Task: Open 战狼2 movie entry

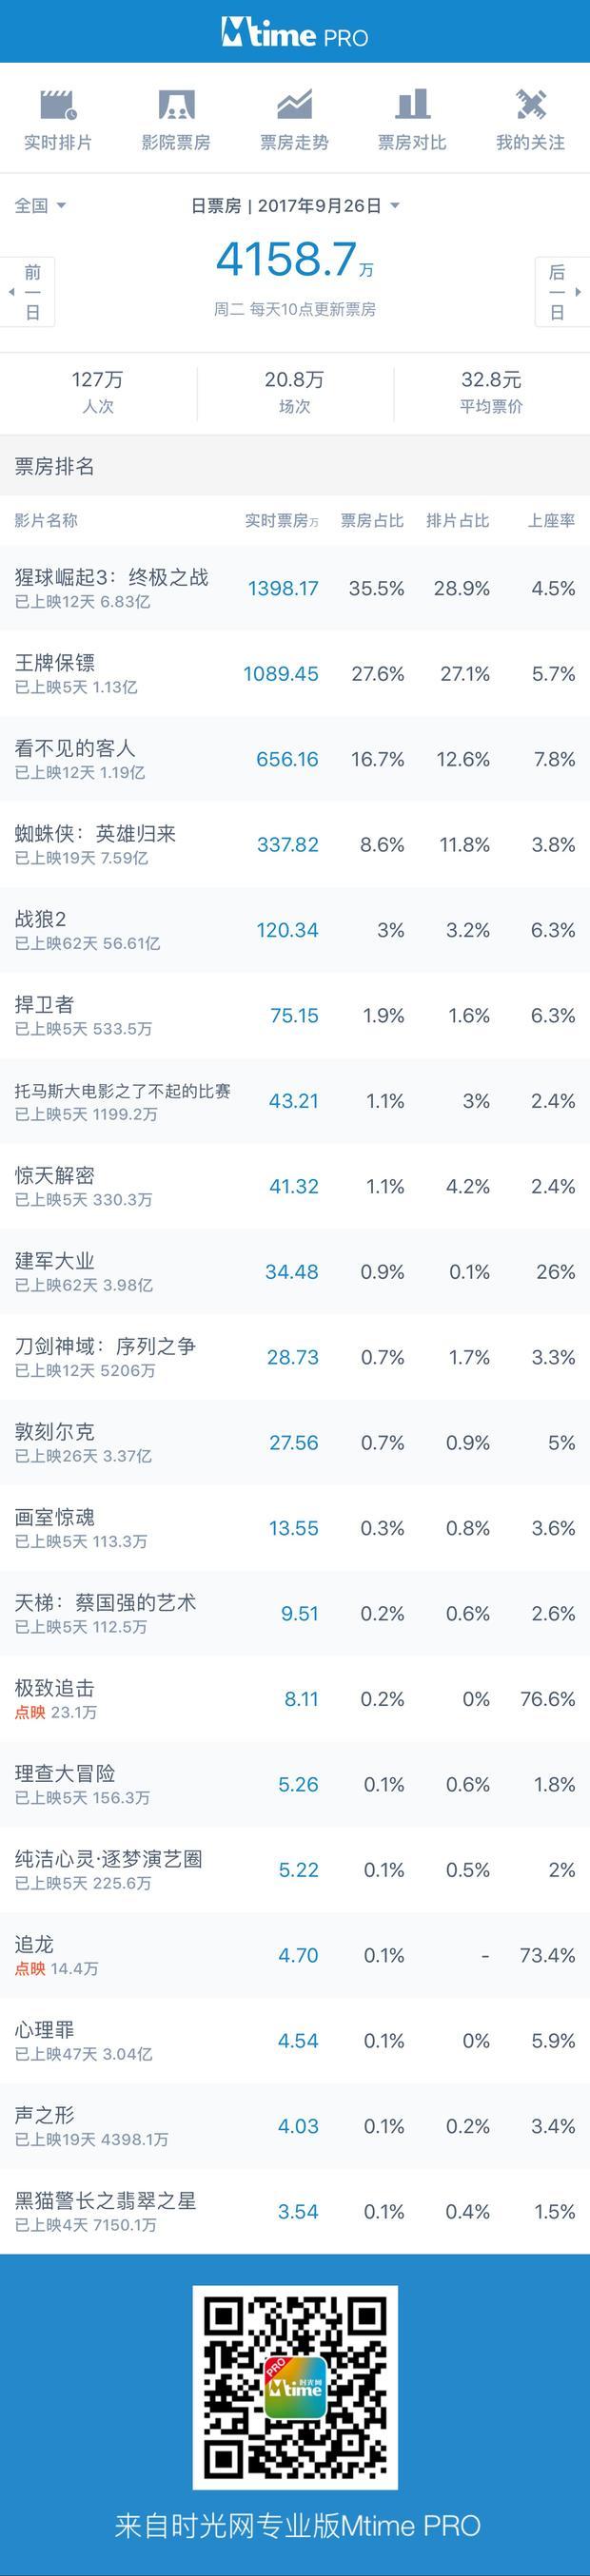Action: coord(295,930)
